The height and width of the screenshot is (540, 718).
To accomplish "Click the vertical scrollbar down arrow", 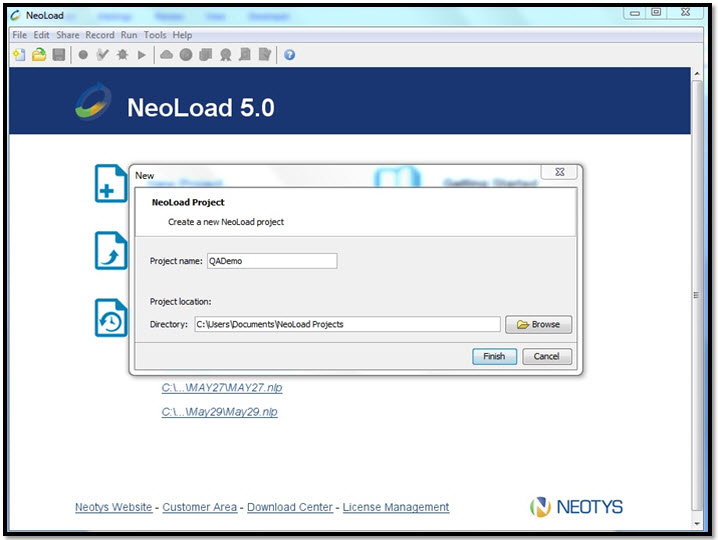I will [x=697, y=524].
